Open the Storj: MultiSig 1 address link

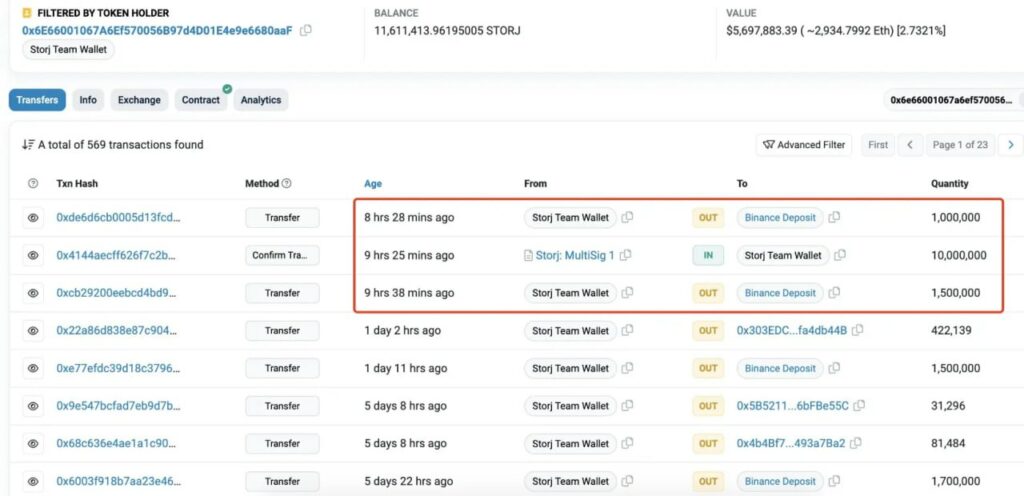click(x=575, y=255)
